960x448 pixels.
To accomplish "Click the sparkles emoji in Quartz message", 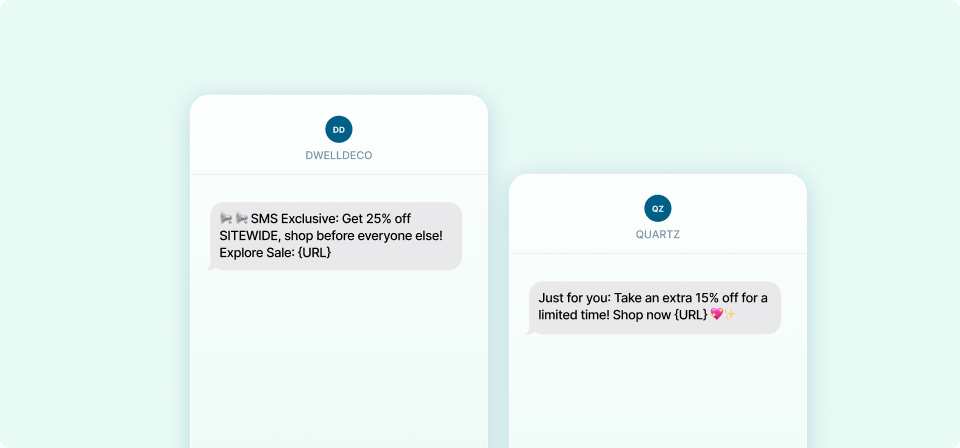I will pos(729,315).
